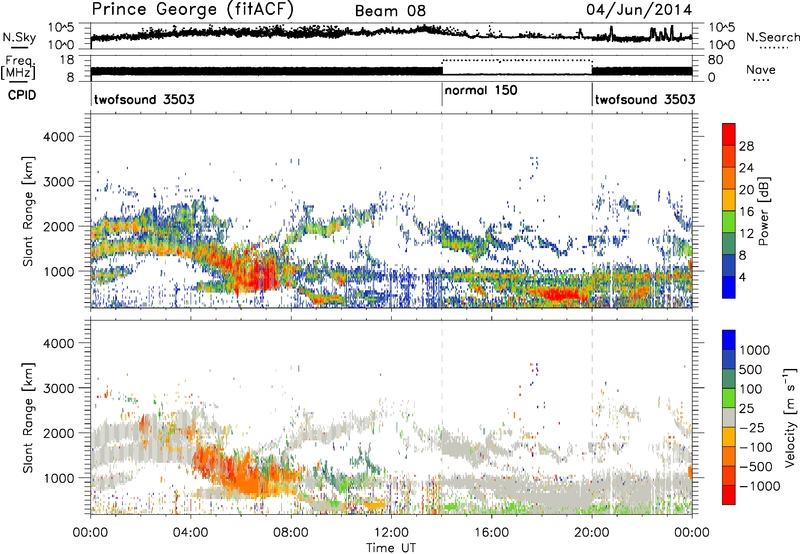Click power color bar value '24'
The width and height of the screenshot is (800, 554).
746,168
